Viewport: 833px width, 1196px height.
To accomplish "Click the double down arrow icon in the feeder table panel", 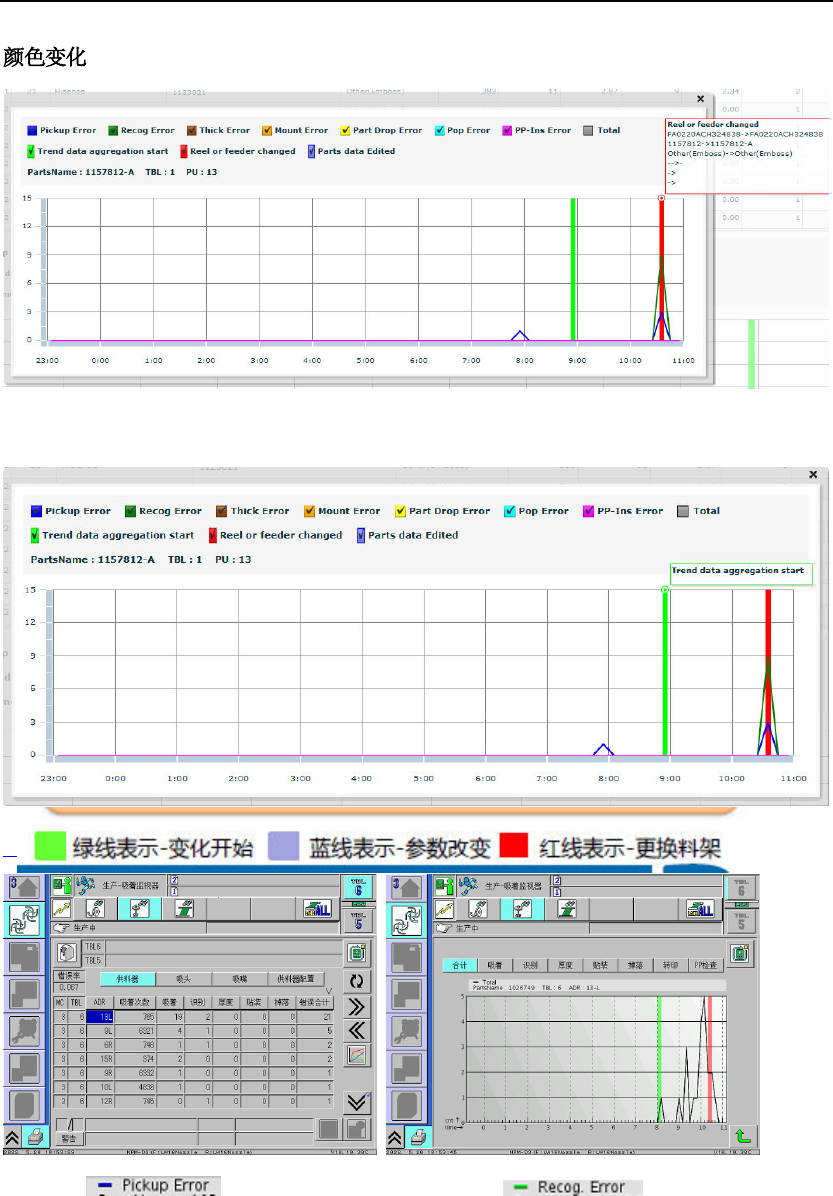I will click(x=357, y=1102).
